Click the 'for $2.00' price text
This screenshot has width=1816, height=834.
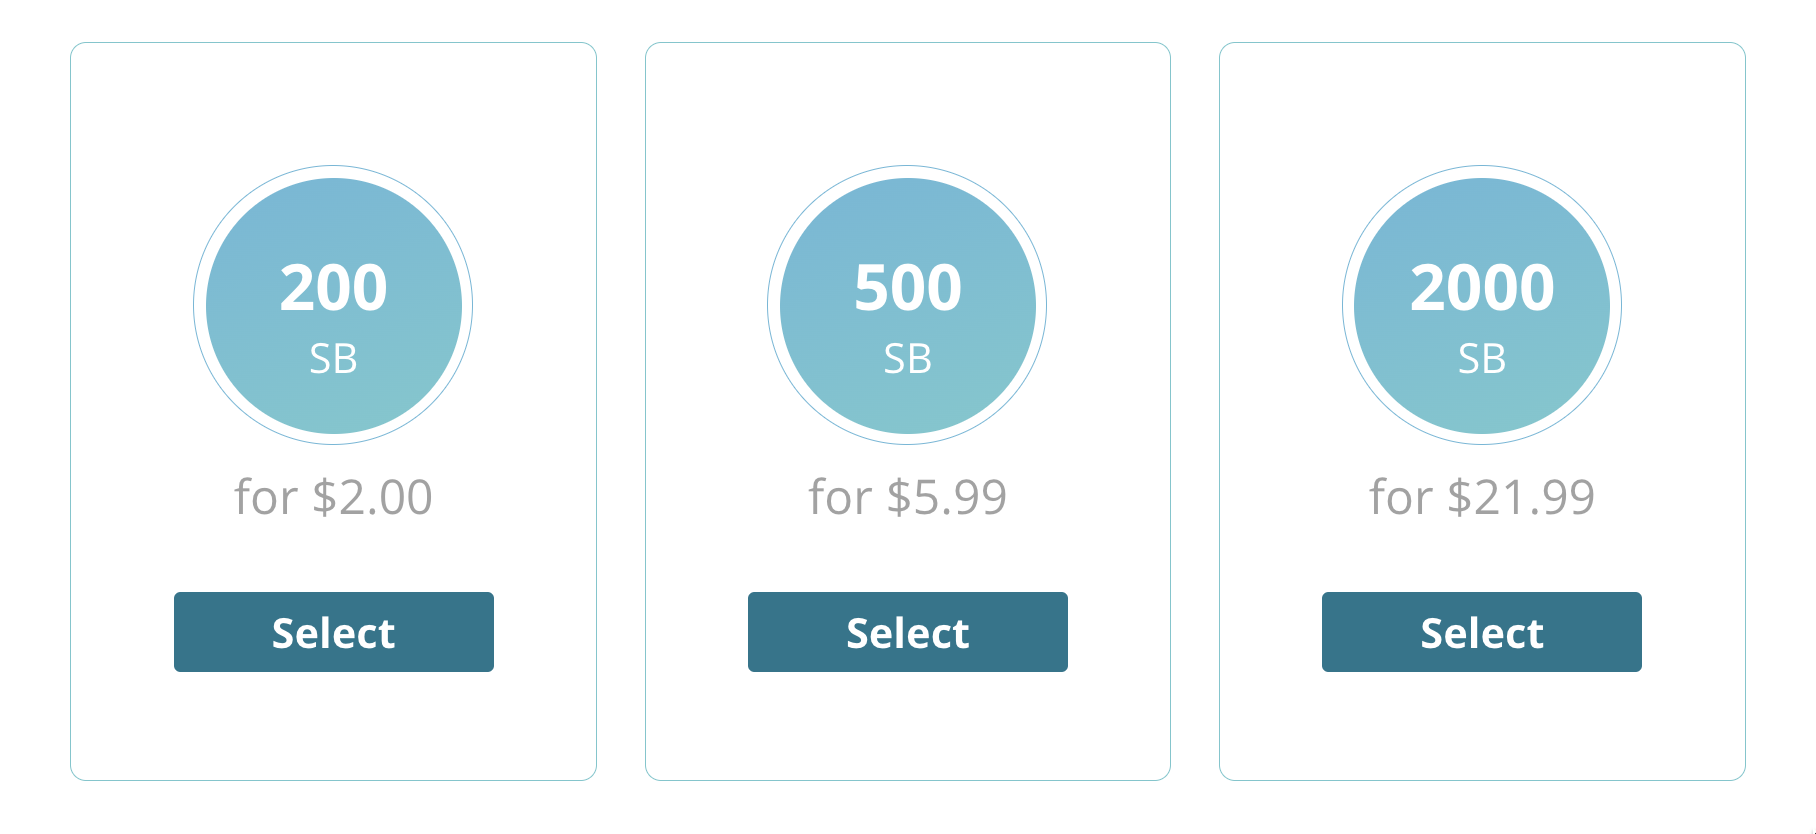pyautogui.click(x=334, y=497)
